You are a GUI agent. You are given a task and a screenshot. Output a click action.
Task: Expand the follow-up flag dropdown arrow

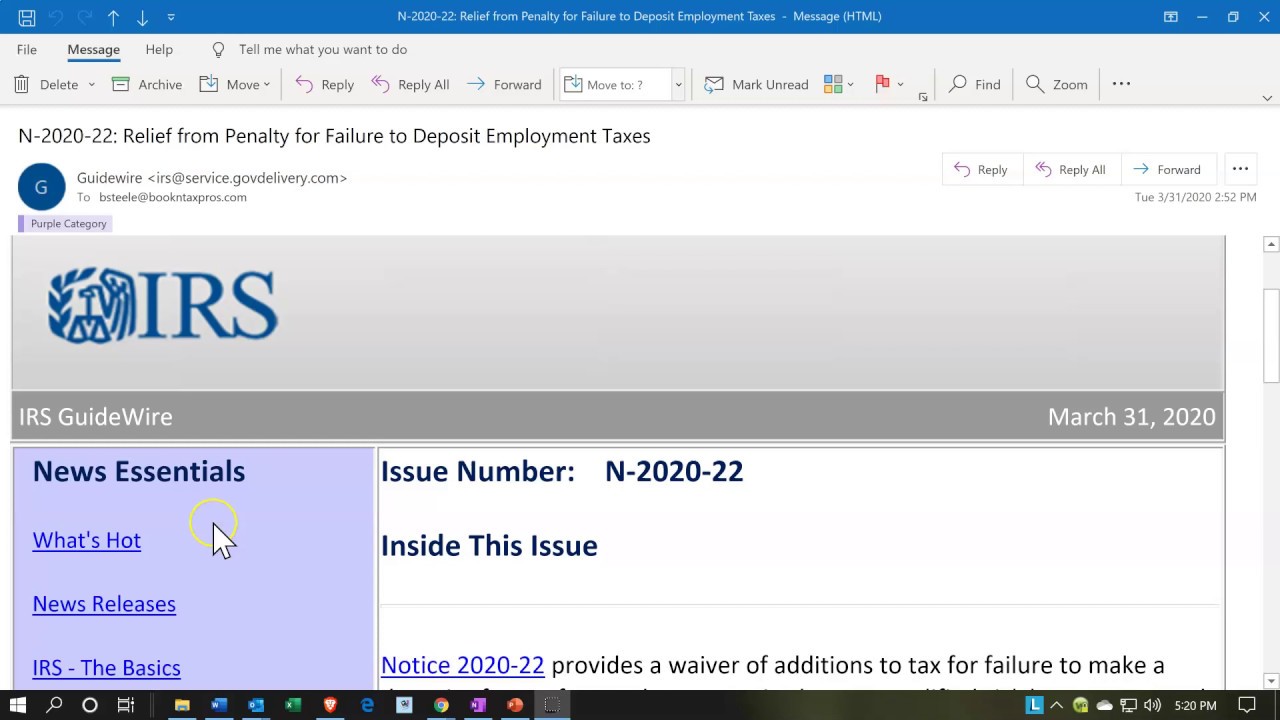[x=901, y=85]
